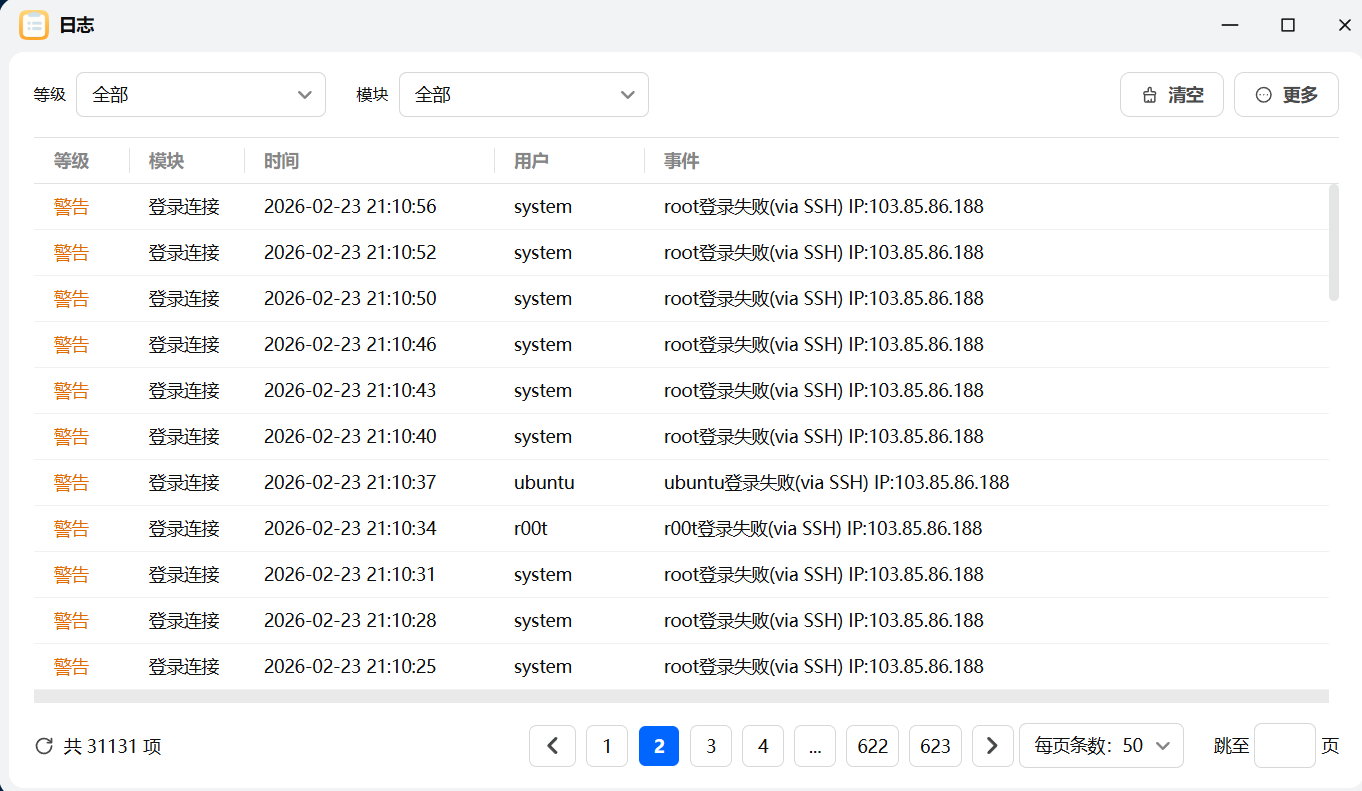Refresh the log list using the circular arrow icon
1362x791 pixels.
click(43, 745)
